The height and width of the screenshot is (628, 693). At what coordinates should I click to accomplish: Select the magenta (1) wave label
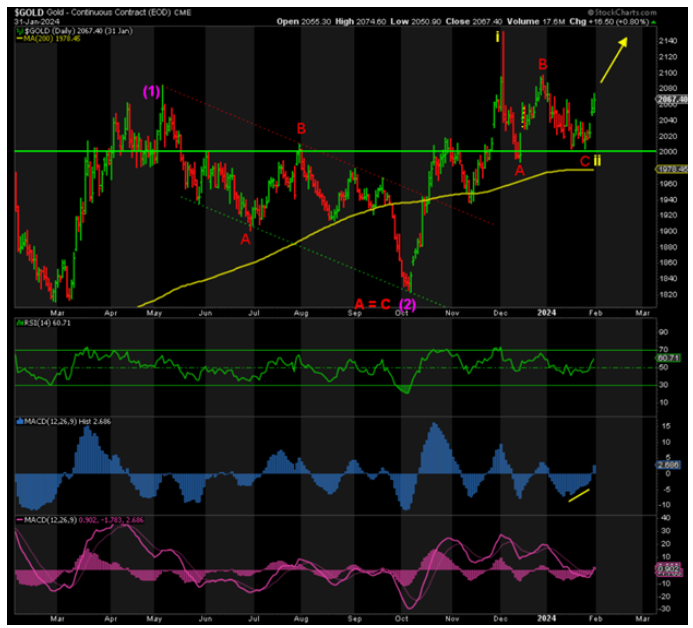pos(151,91)
